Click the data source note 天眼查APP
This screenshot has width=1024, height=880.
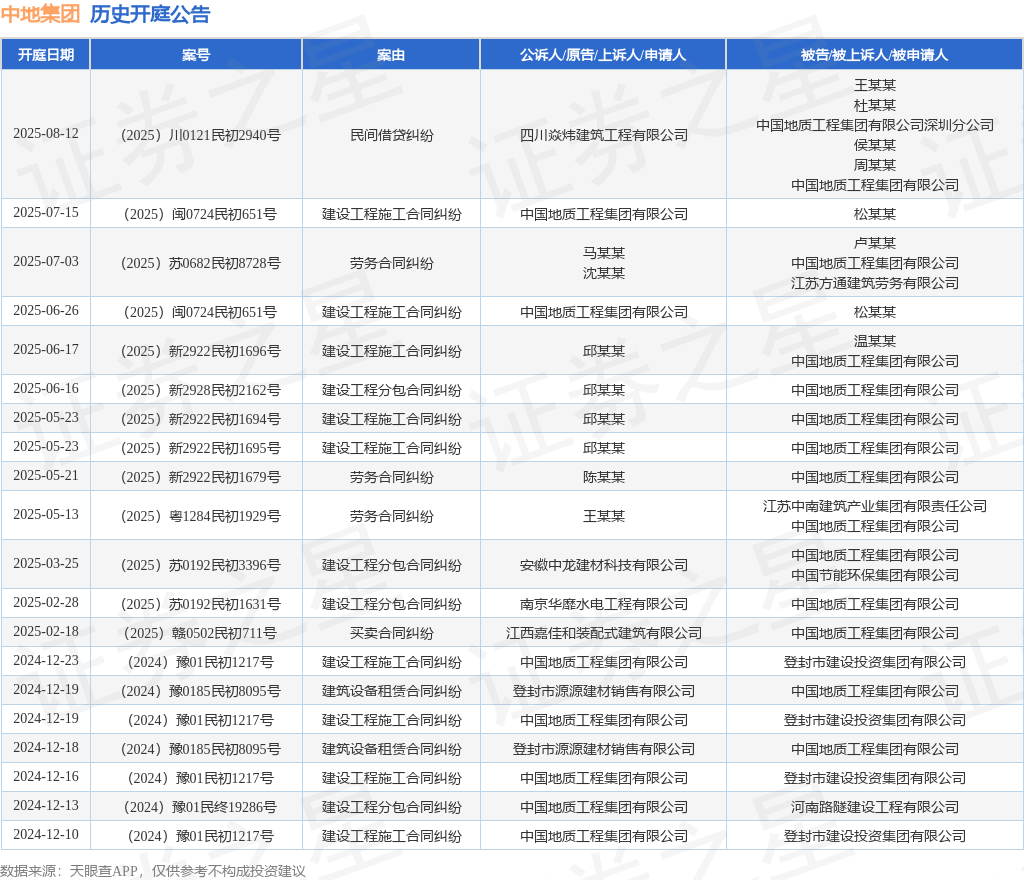(103, 871)
